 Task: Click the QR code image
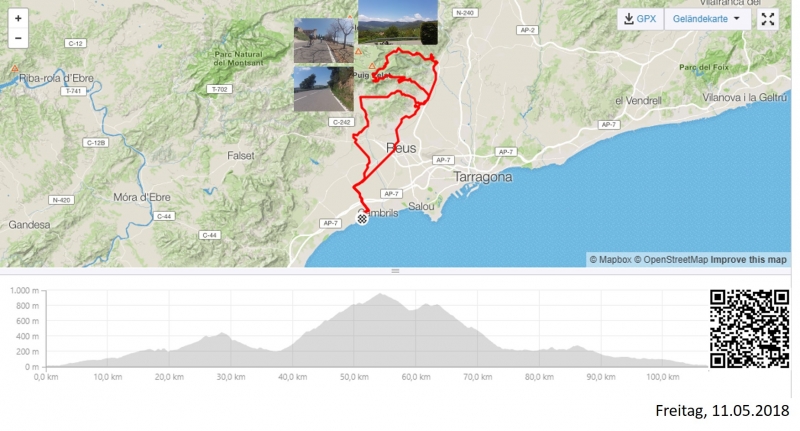click(x=749, y=329)
